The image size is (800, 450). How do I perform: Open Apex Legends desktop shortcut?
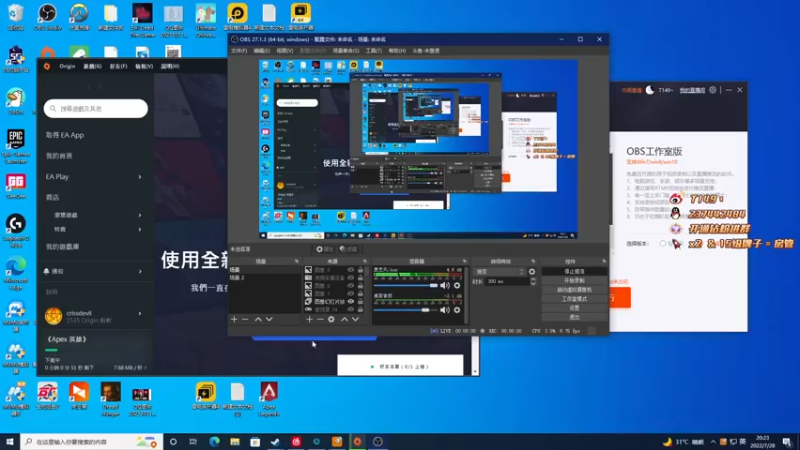pos(269,399)
